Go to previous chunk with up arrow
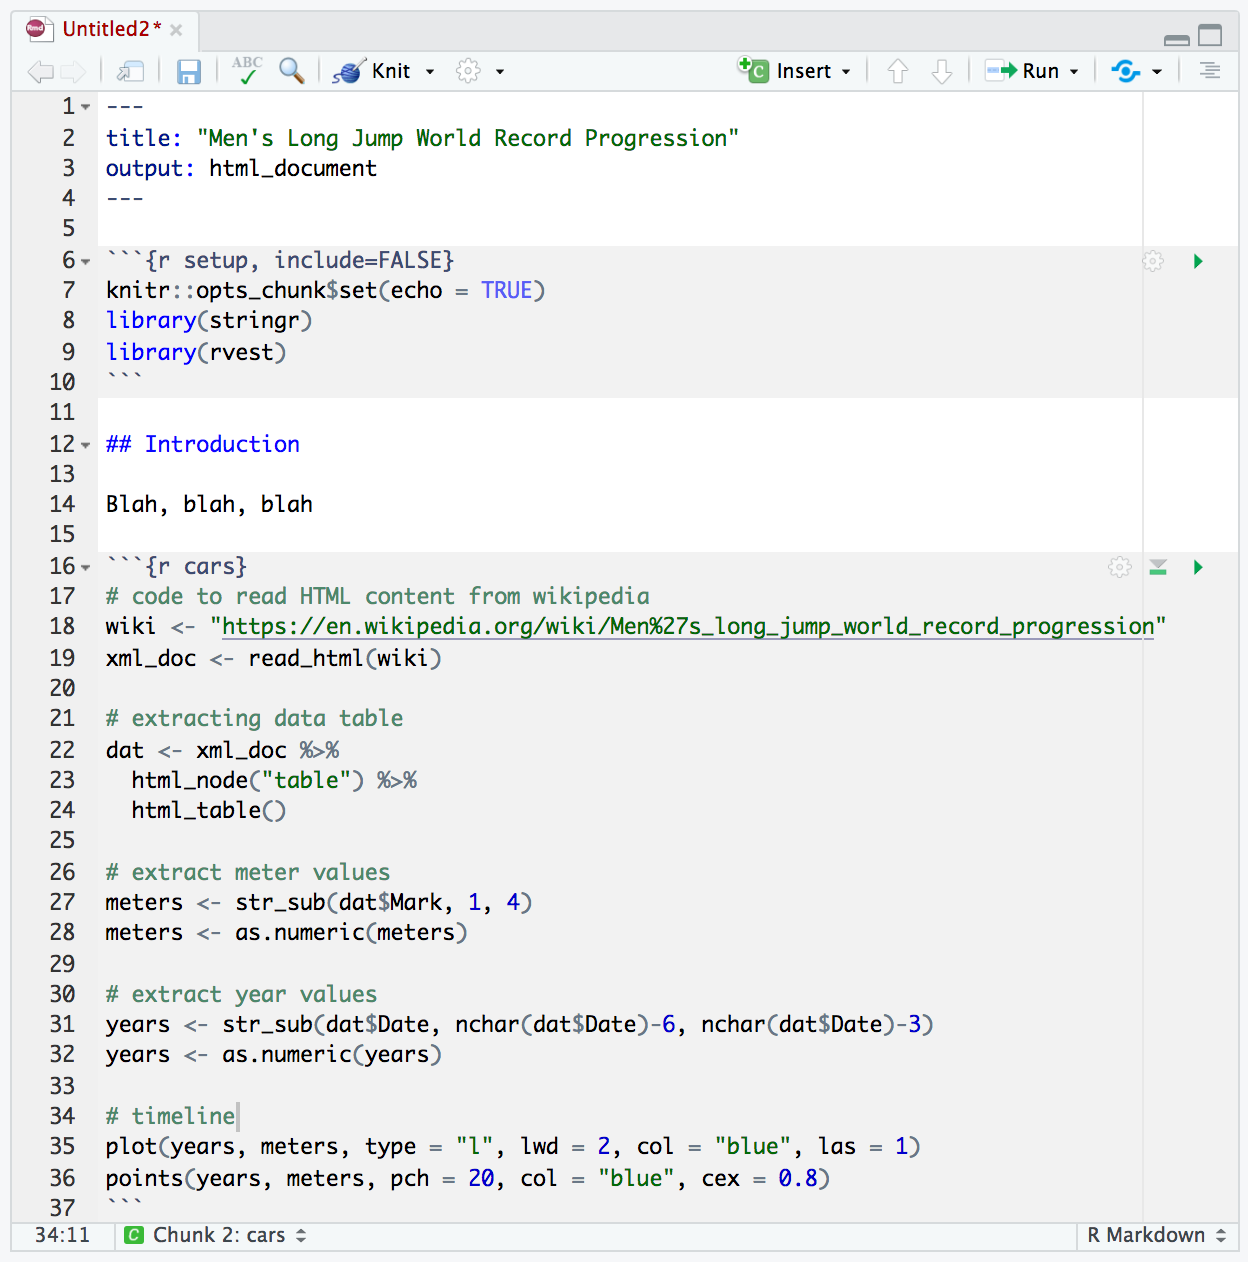1248x1262 pixels. coord(897,71)
